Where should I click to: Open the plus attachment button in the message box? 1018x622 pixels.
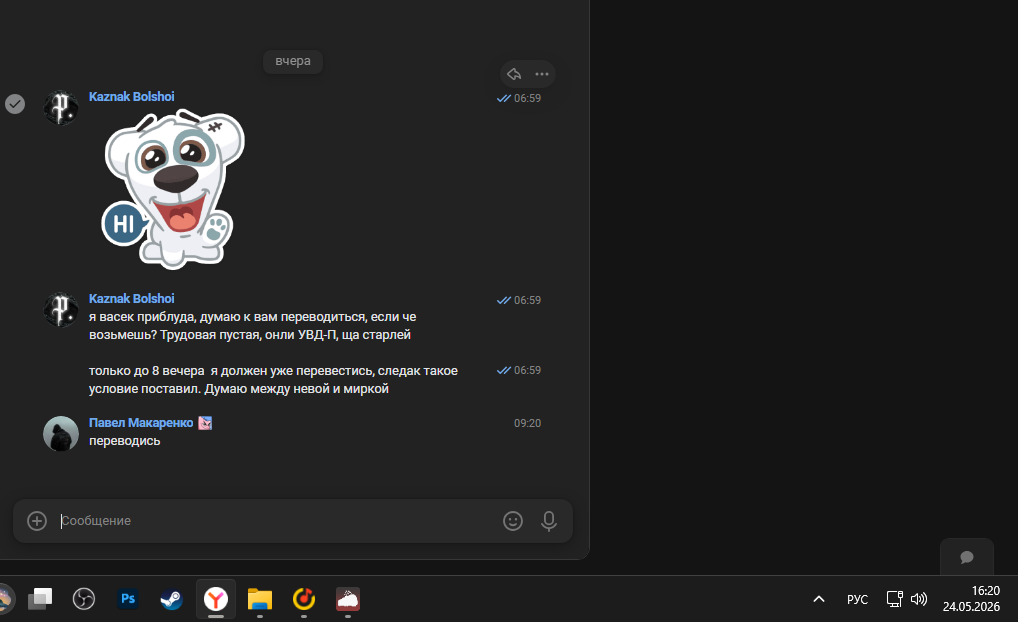pos(37,521)
